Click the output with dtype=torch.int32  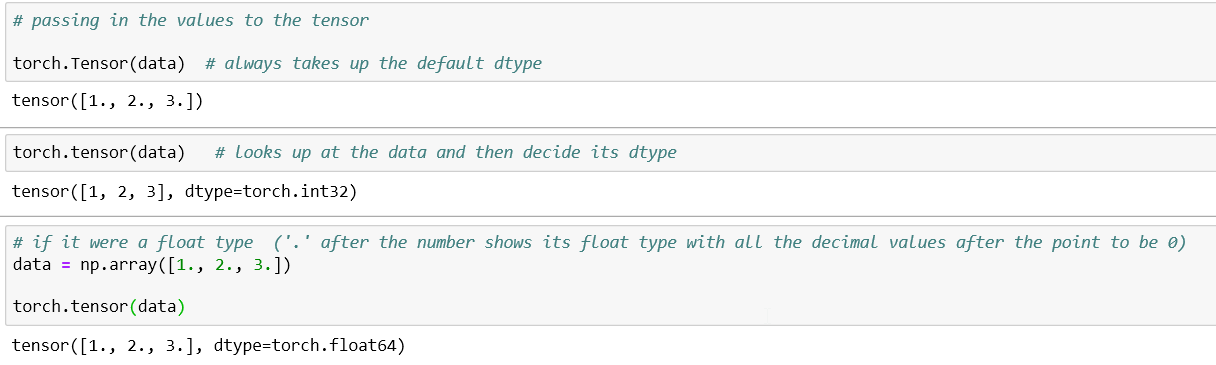tap(184, 191)
